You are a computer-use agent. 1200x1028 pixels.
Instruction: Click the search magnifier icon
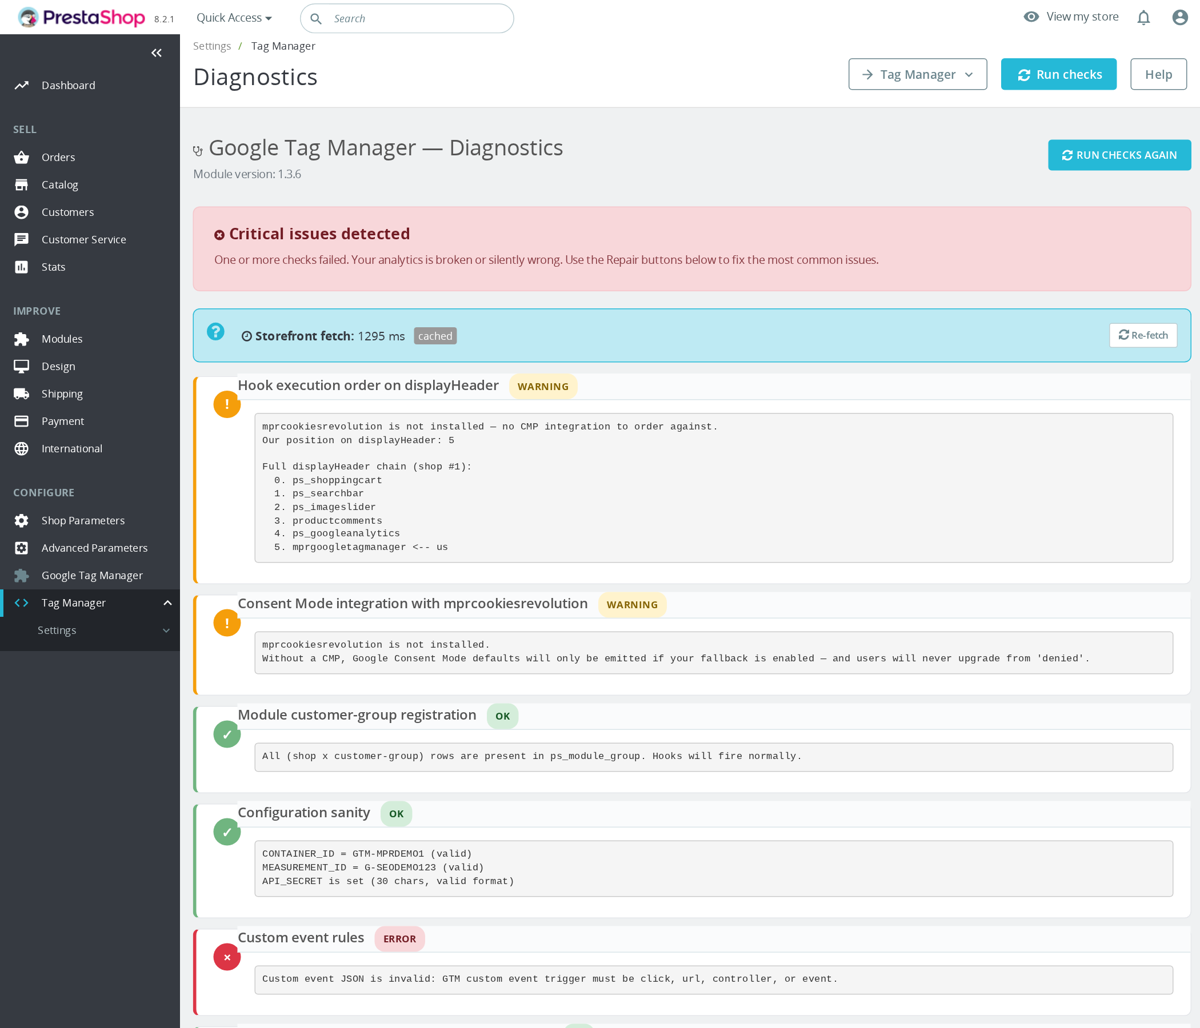(x=316, y=19)
